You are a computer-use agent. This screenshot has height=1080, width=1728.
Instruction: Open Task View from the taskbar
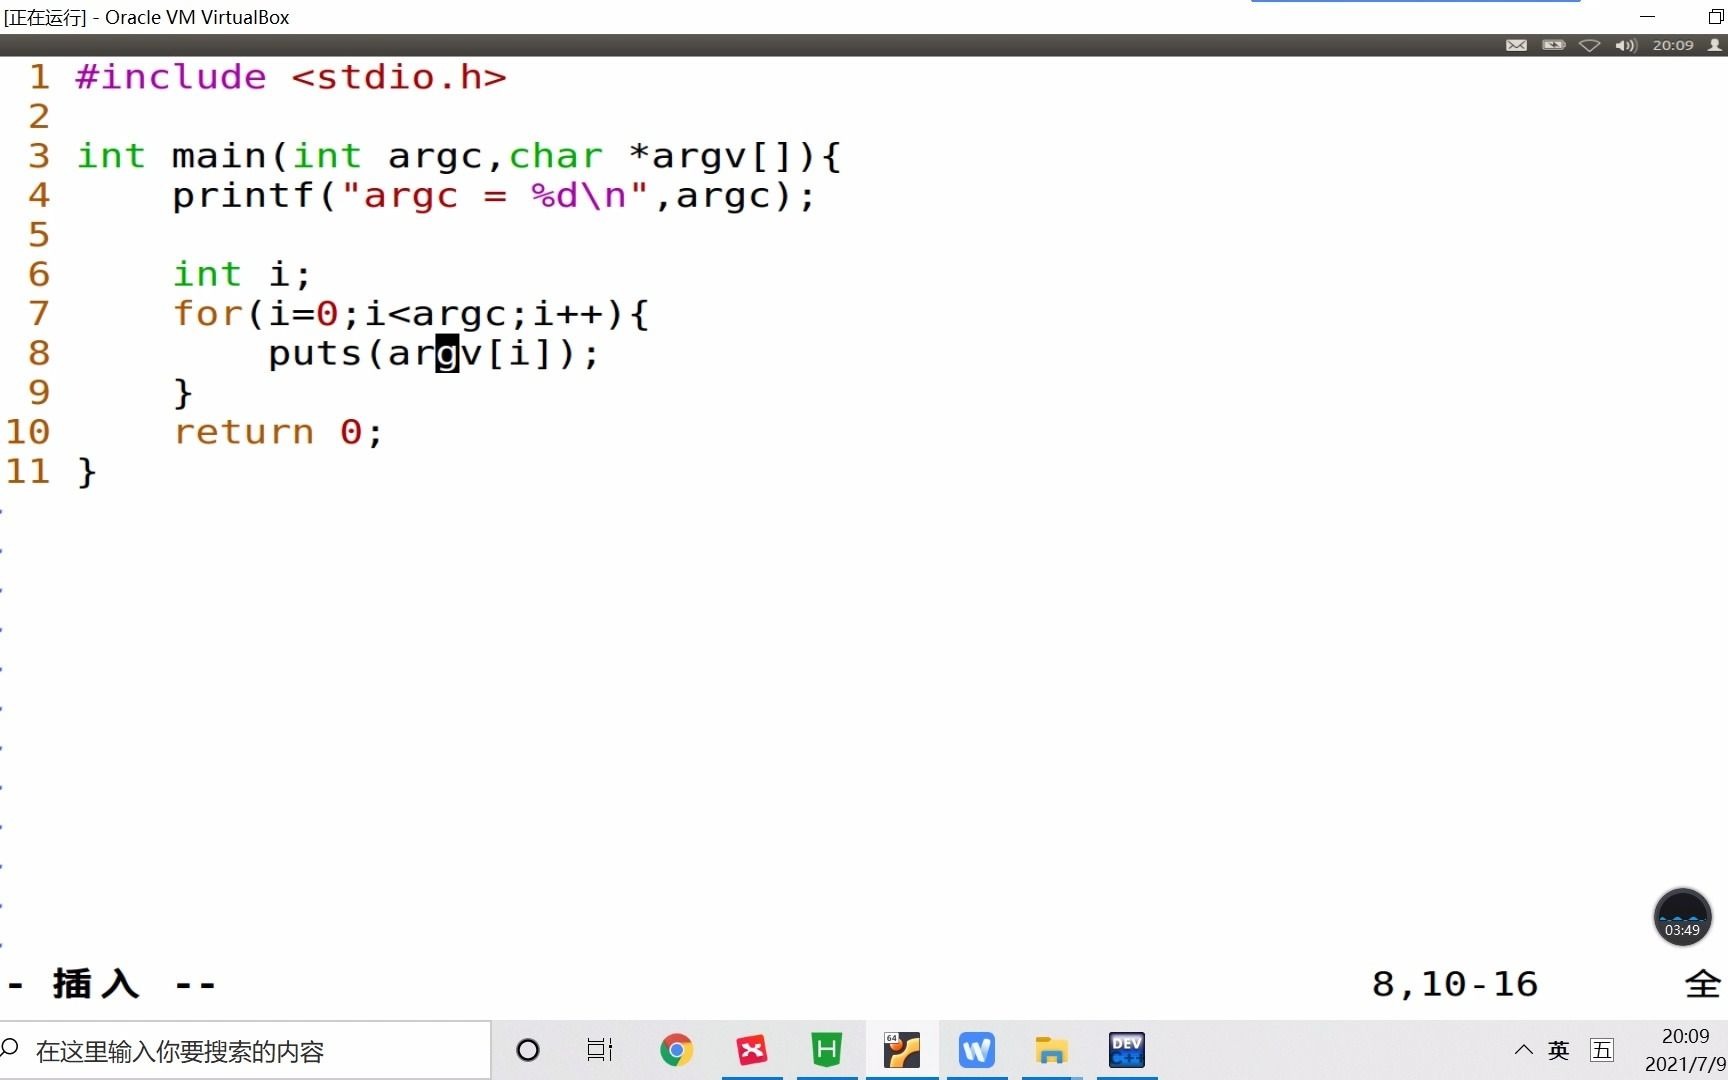click(600, 1050)
